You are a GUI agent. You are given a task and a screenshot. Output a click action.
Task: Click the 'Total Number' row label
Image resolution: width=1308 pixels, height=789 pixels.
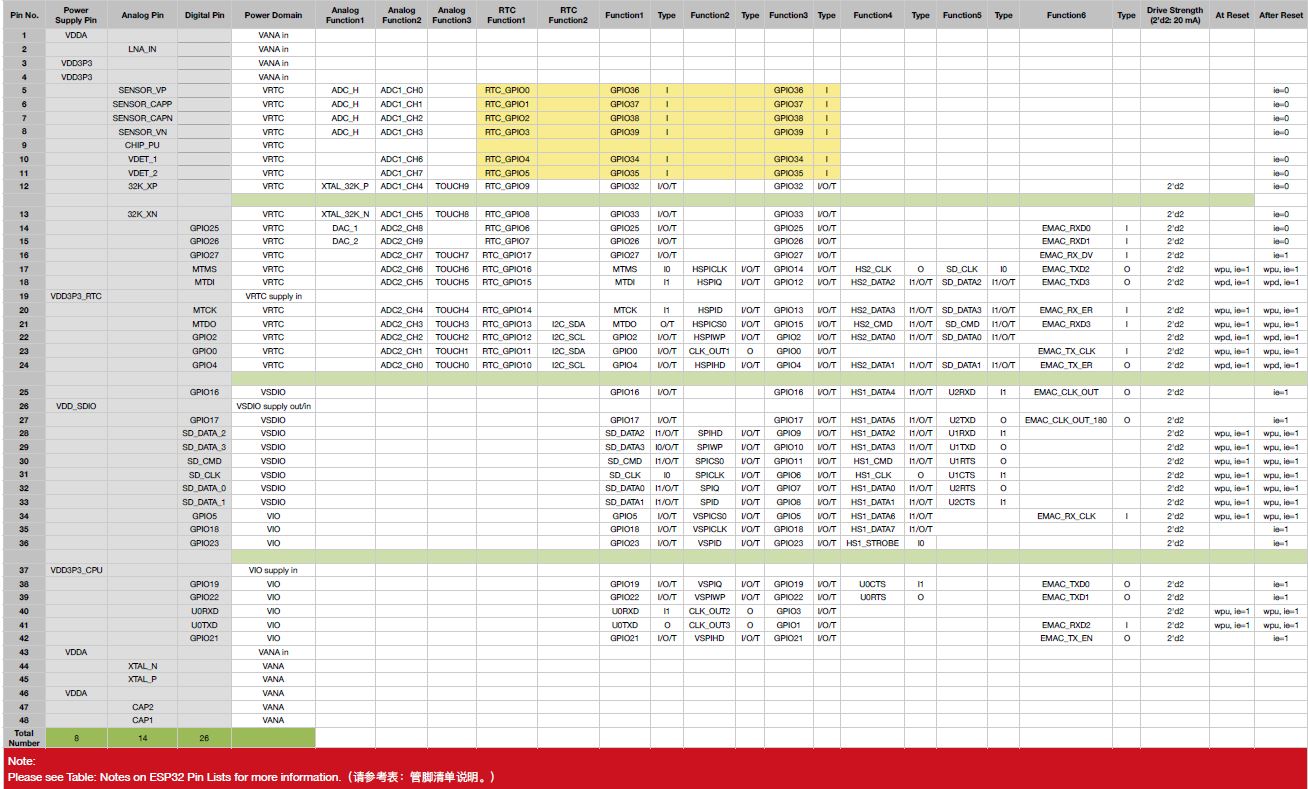click(x=24, y=738)
